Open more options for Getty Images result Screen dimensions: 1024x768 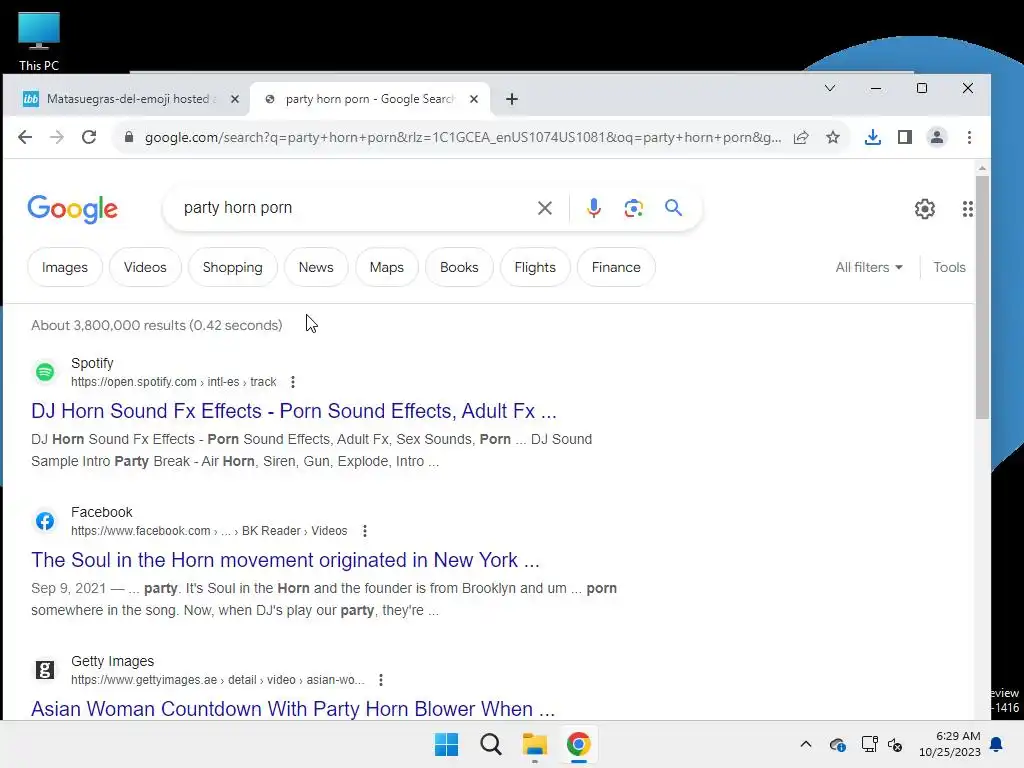tap(381, 680)
